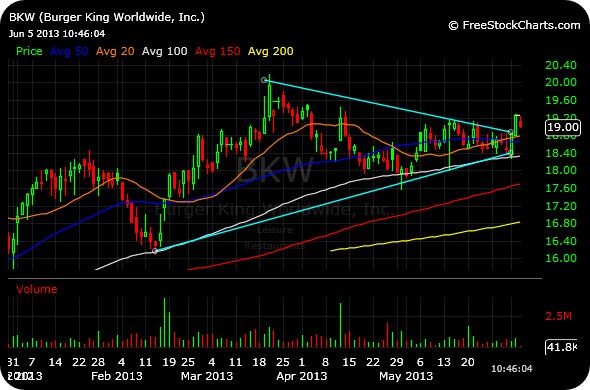The height and width of the screenshot is (390, 590).
Task: Click the 16.80 price axis label
Action: [561, 223]
